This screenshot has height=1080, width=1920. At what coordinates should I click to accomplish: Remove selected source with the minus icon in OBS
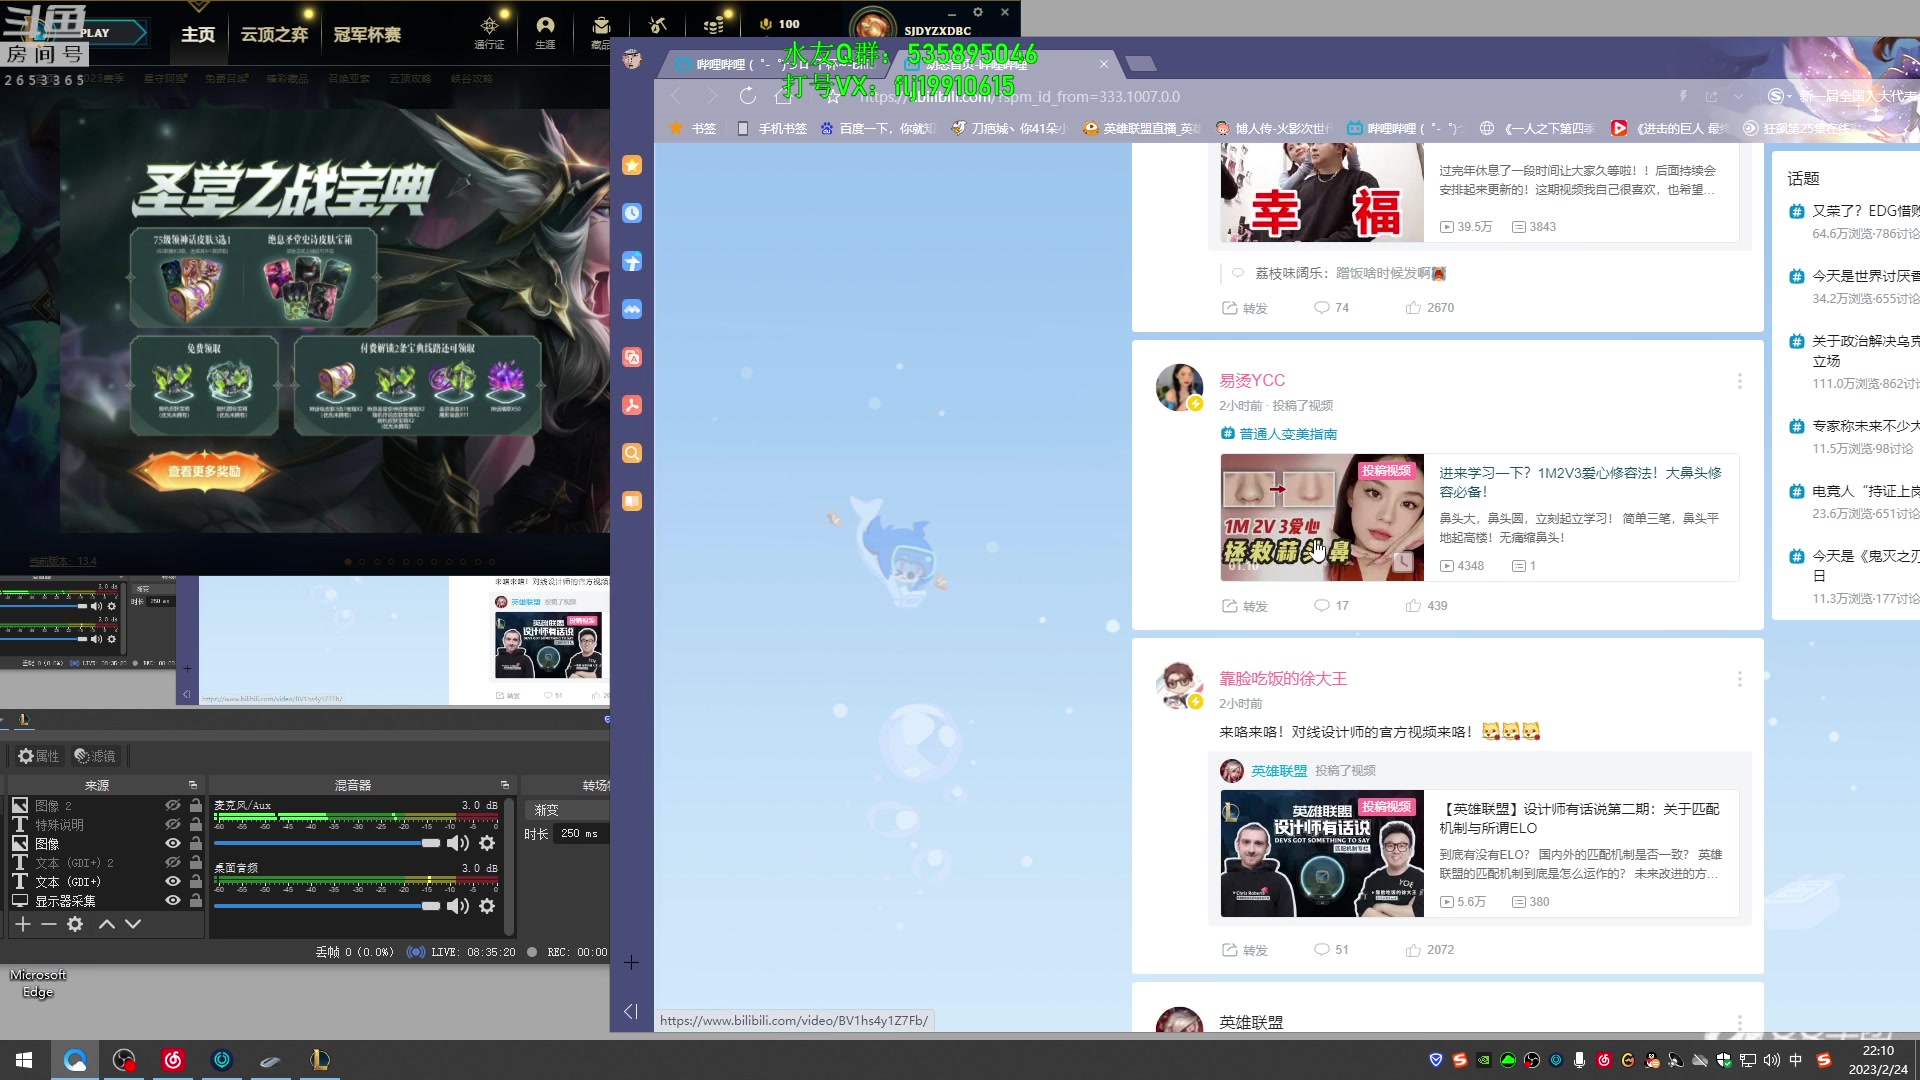tap(48, 924)
